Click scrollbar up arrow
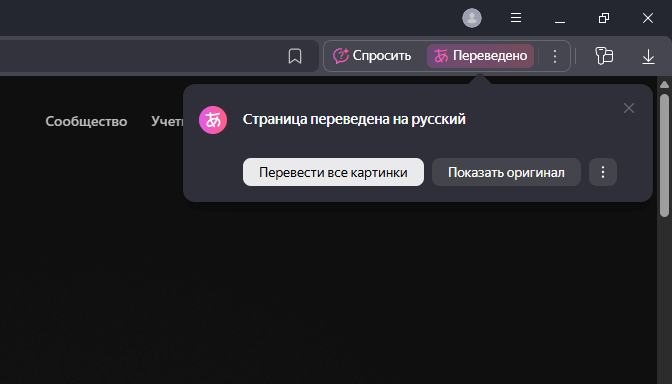The height and width of the screenshot is (384, 672). [664, 84]
